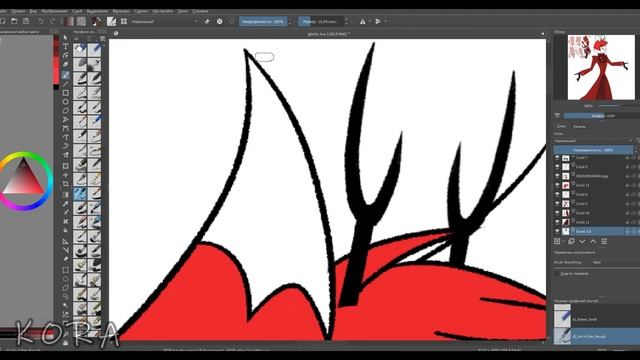This screenshot has width=640, height=360.
Task: Add a new paint layer
Action: pyautogui.click(x=557, y=241)
